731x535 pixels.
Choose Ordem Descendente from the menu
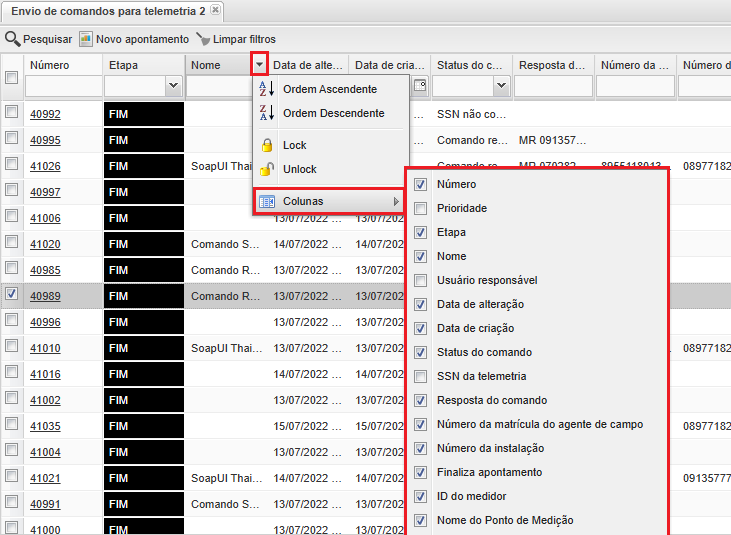(x=331, y=113)
